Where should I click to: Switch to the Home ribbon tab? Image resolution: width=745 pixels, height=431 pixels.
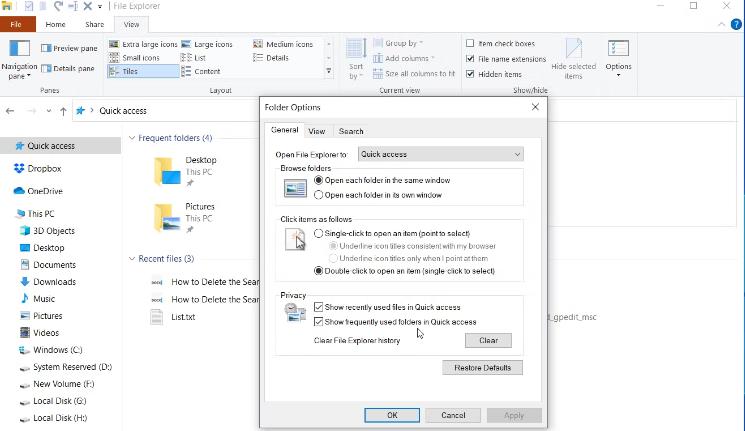pyautogui.click(x=55, y=24)
